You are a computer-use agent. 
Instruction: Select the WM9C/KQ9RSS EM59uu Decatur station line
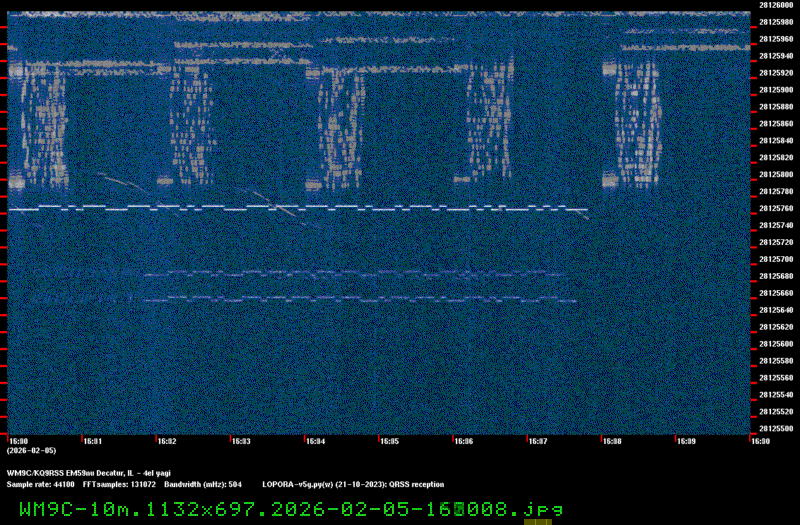tap(88, 473)
